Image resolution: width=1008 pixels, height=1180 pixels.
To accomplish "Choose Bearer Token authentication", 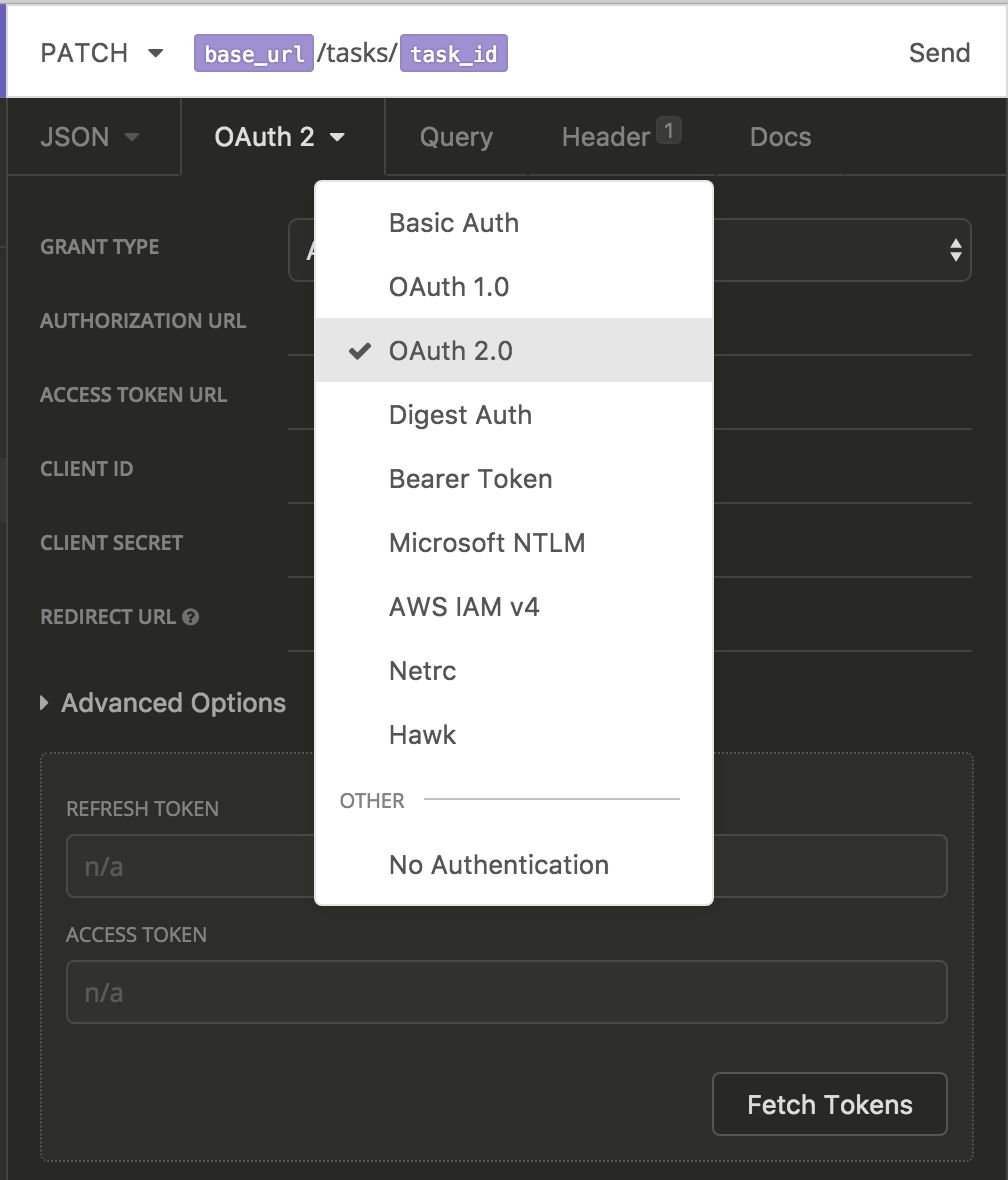I will click(x=470, y=479).
